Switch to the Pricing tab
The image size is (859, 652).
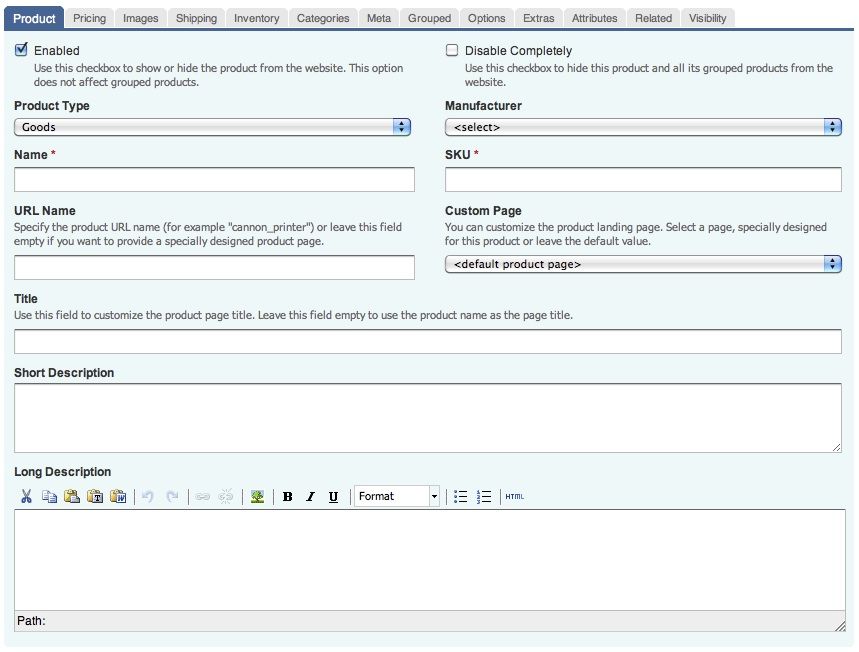click(89, 17)
